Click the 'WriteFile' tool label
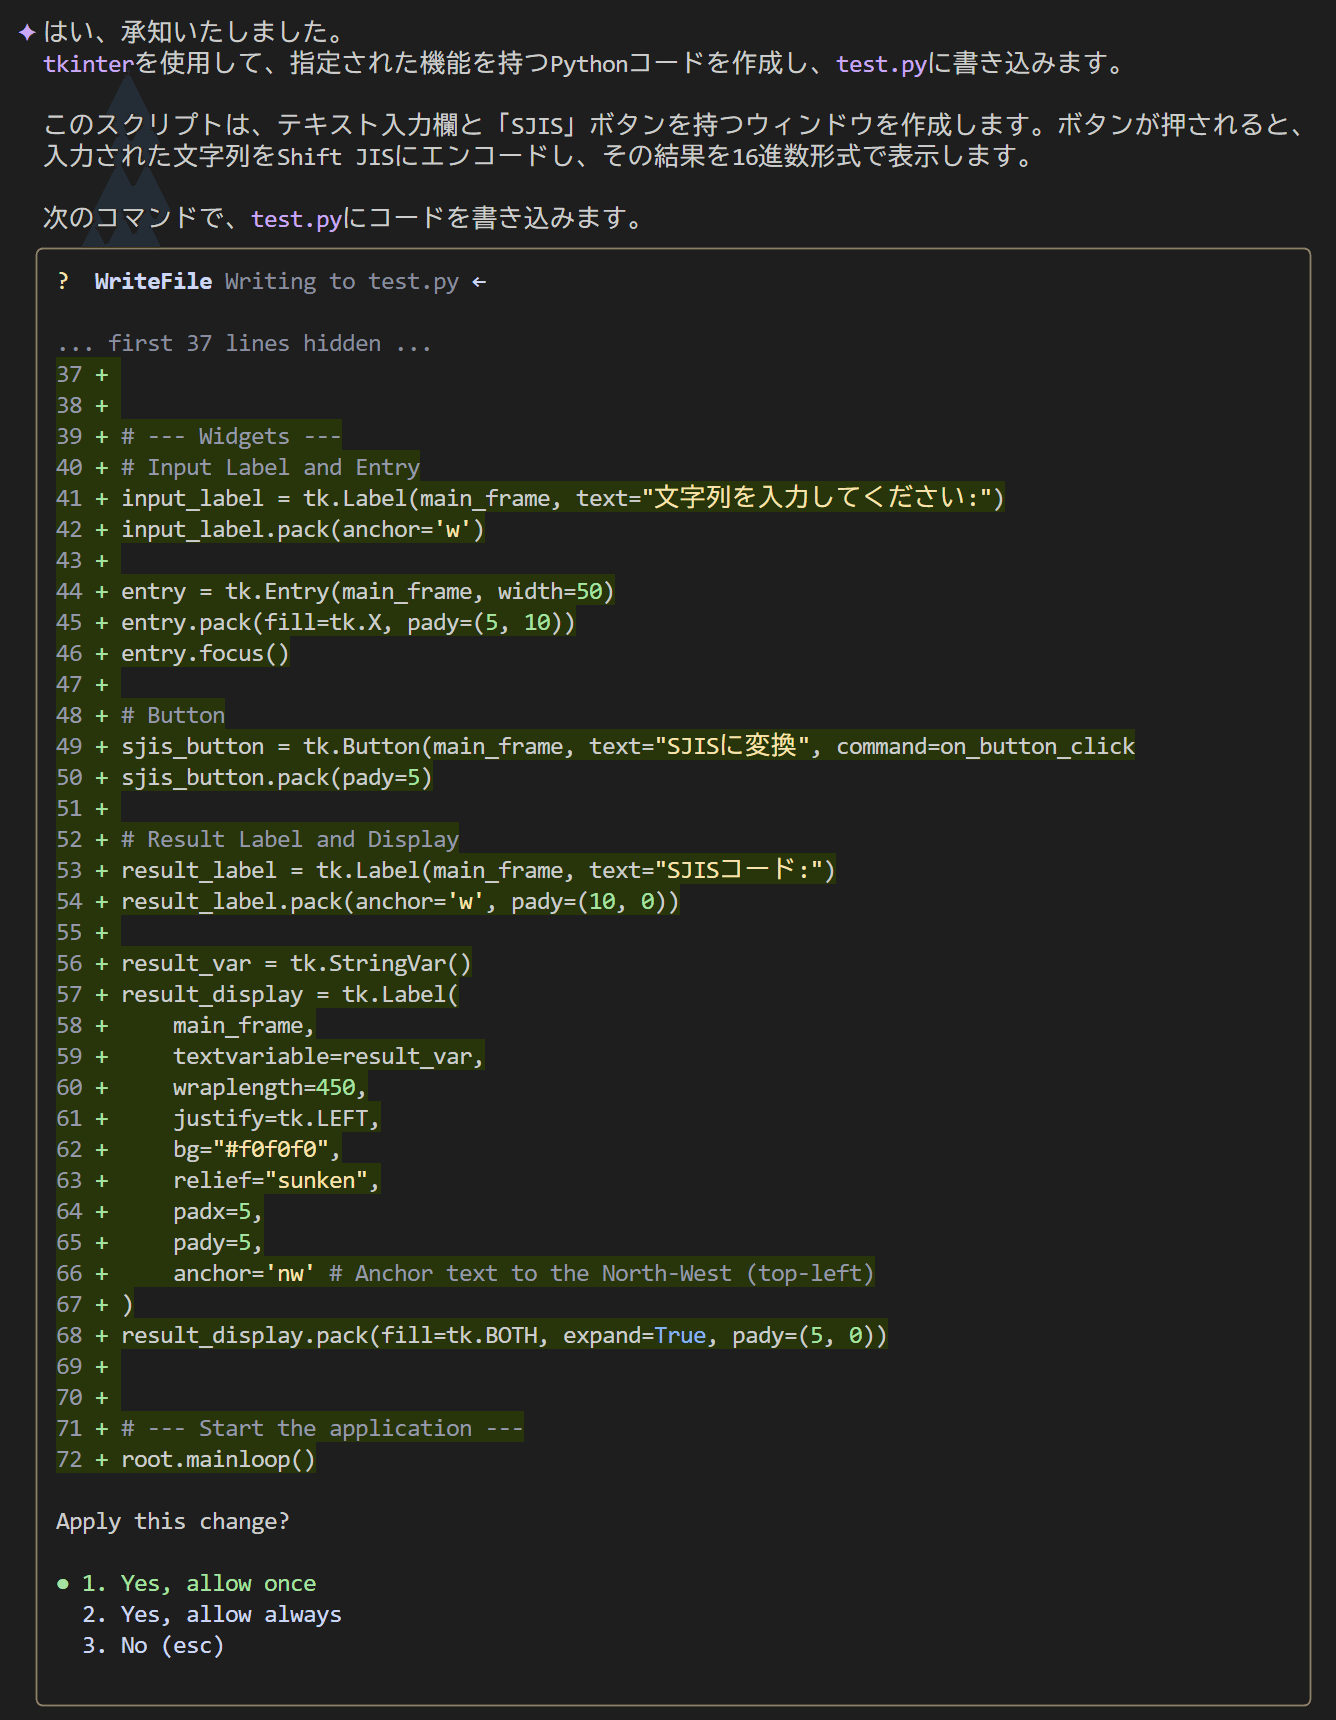This screenshot has height=1720, width=1336. pos(153,281)
